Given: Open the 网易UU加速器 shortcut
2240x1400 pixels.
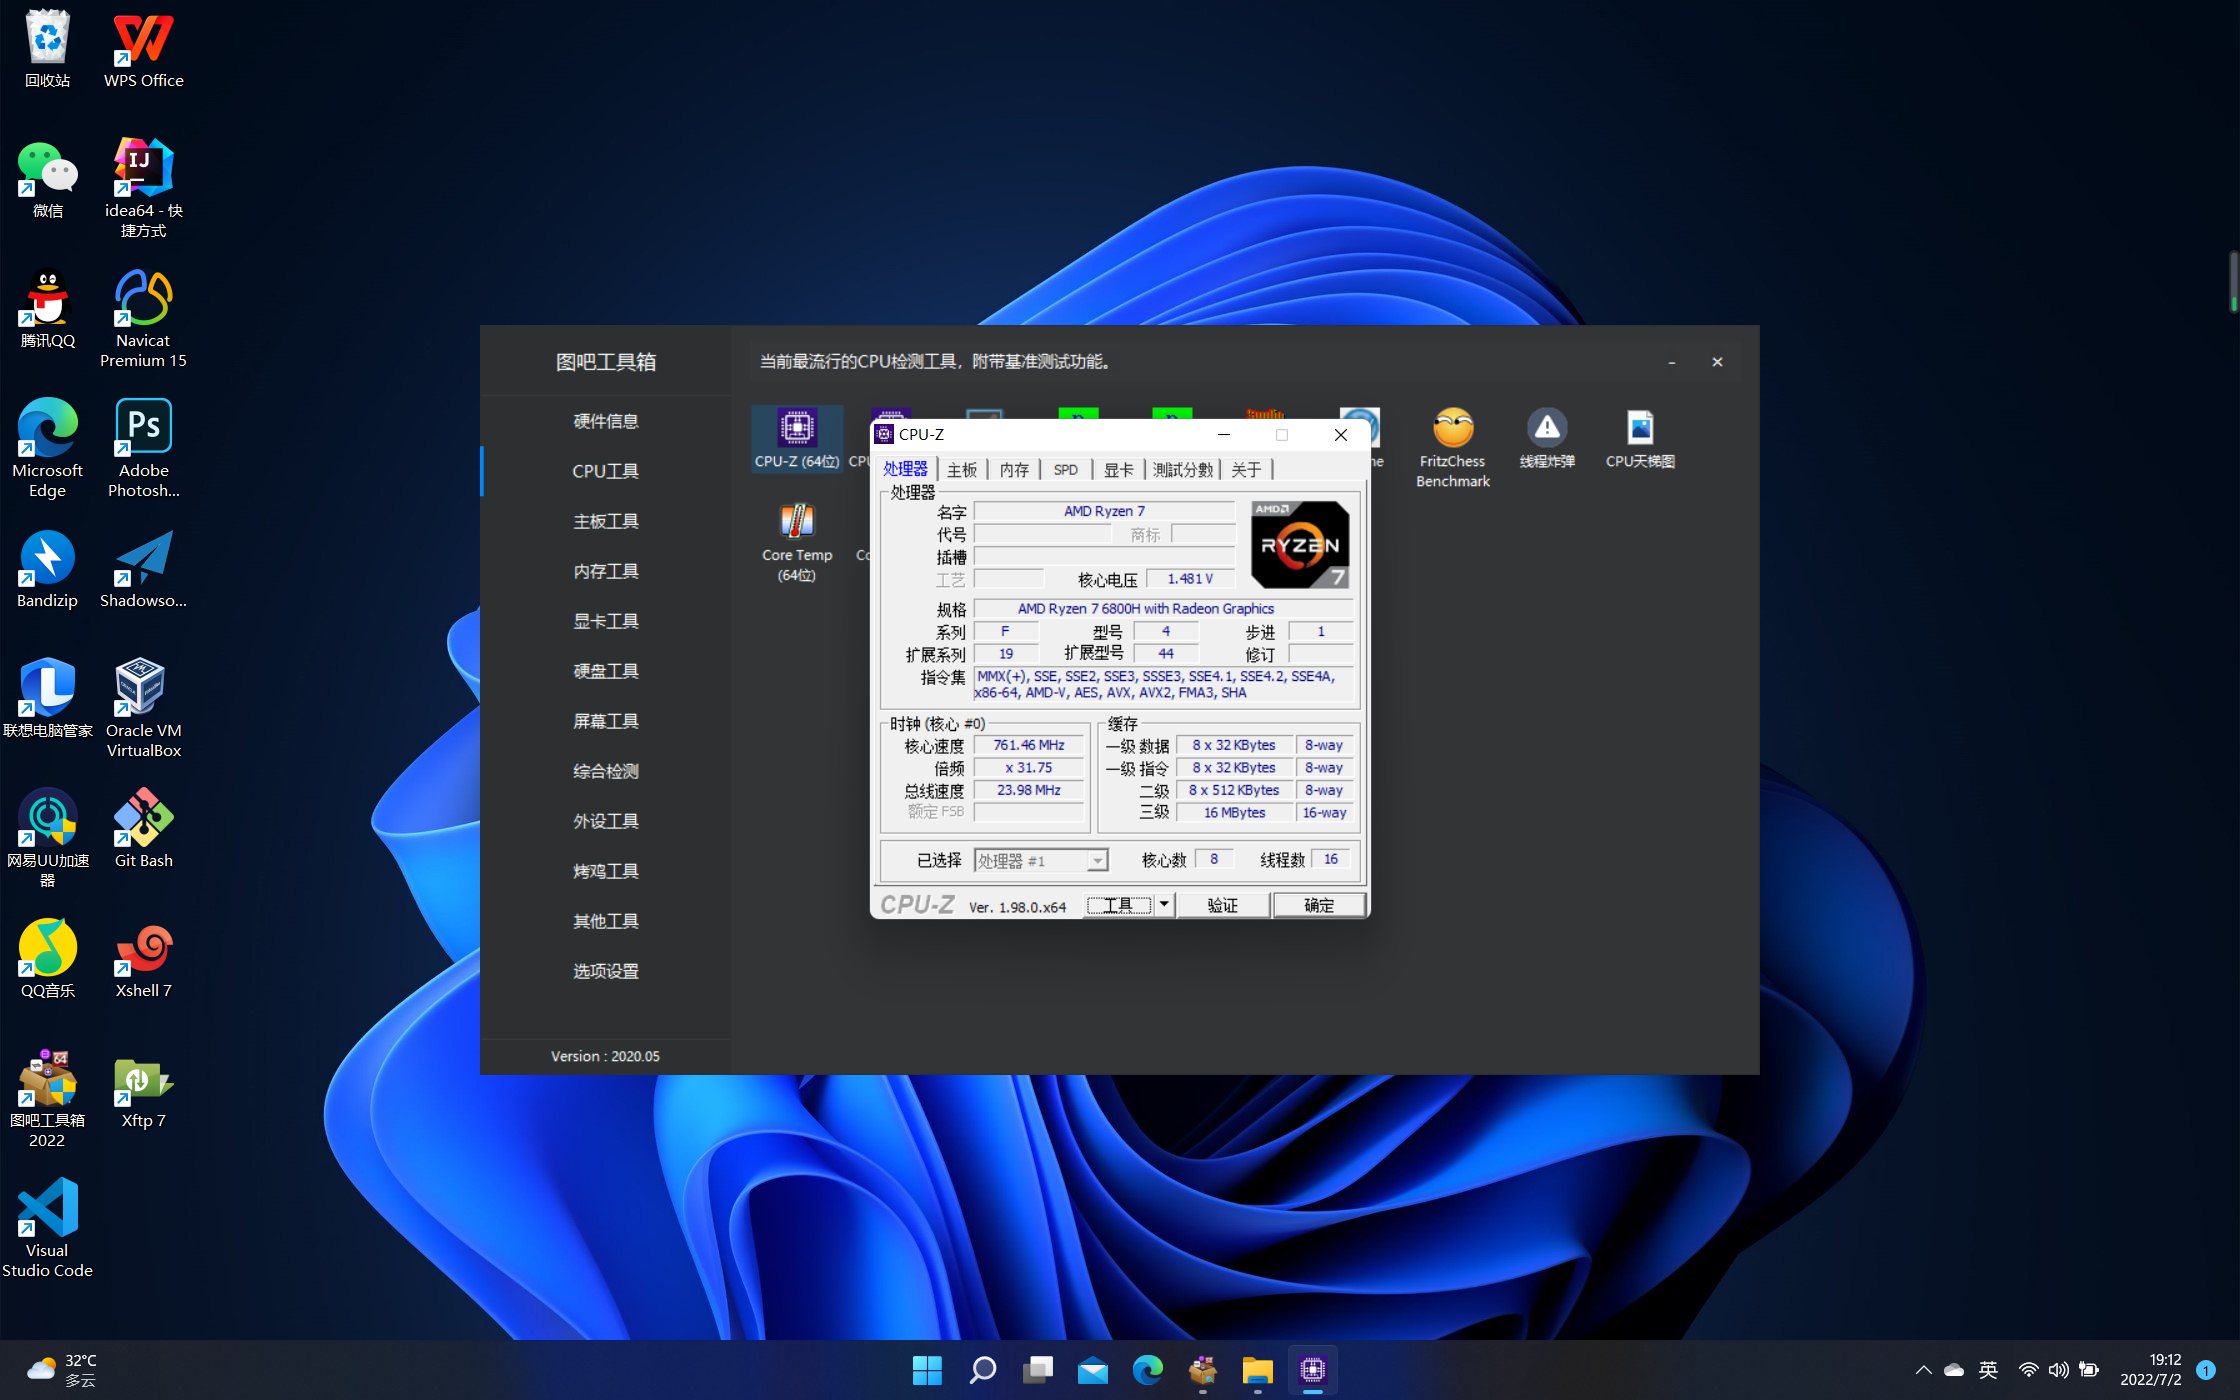Looking at the screenshot, I should point(47,838).
